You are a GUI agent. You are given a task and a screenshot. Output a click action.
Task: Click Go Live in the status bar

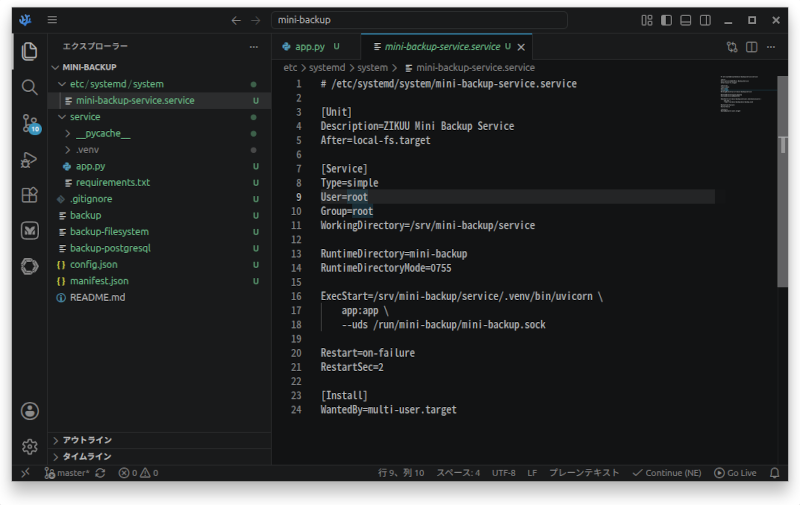(x=735, y=473)
